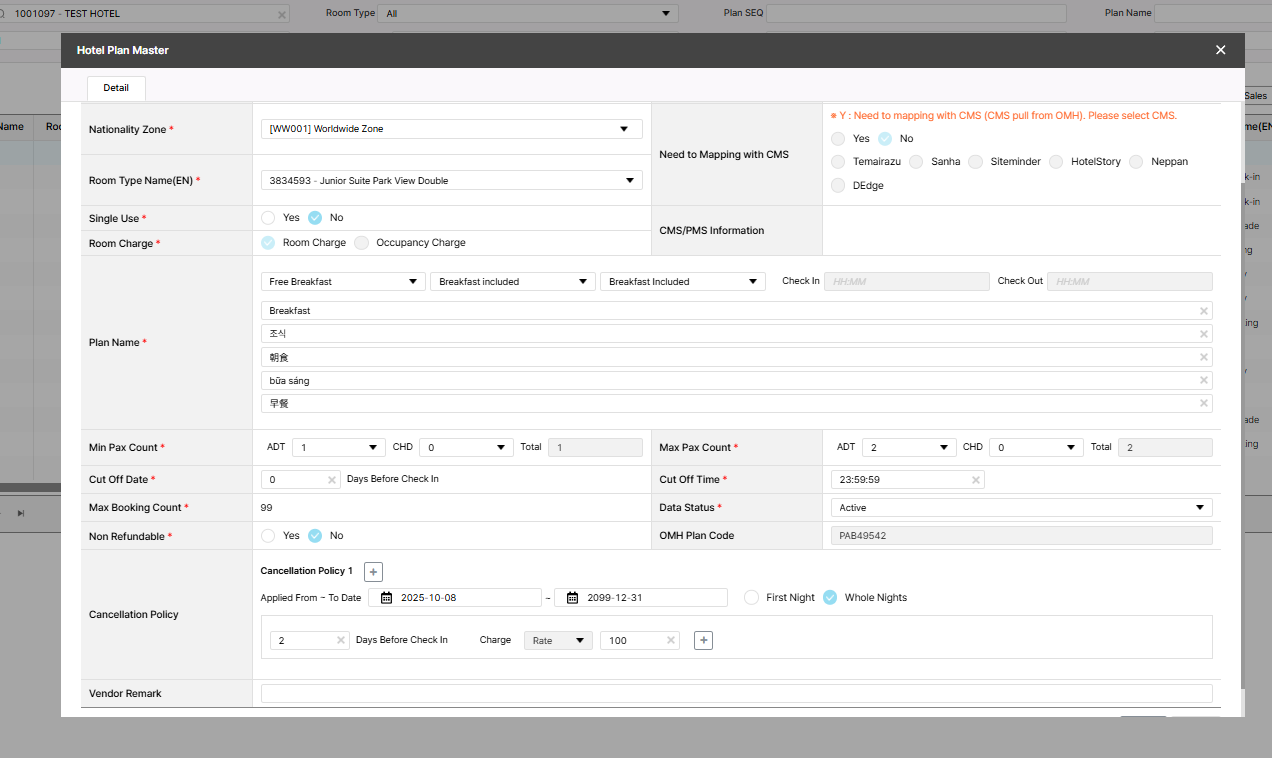Switch to the Detail tab
1272x758 pixels.
116,88
